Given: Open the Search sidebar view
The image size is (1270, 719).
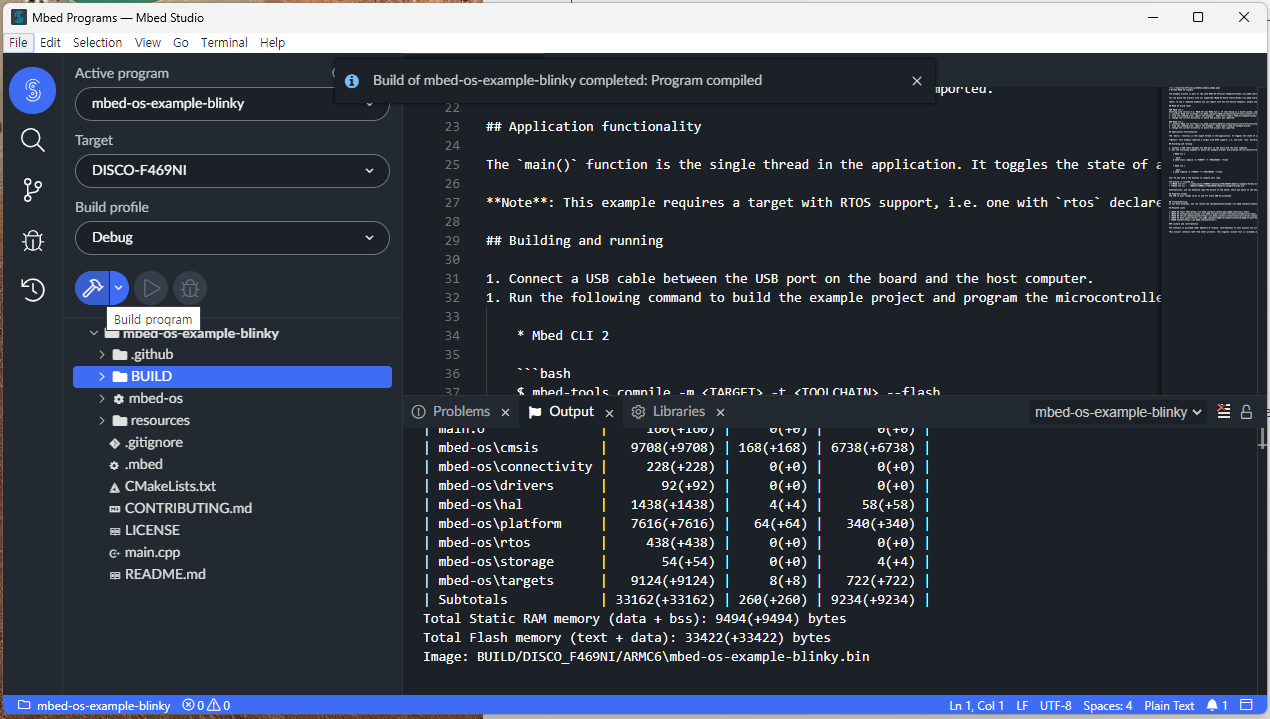Looking at the screenshot, I should coord(32,140).
